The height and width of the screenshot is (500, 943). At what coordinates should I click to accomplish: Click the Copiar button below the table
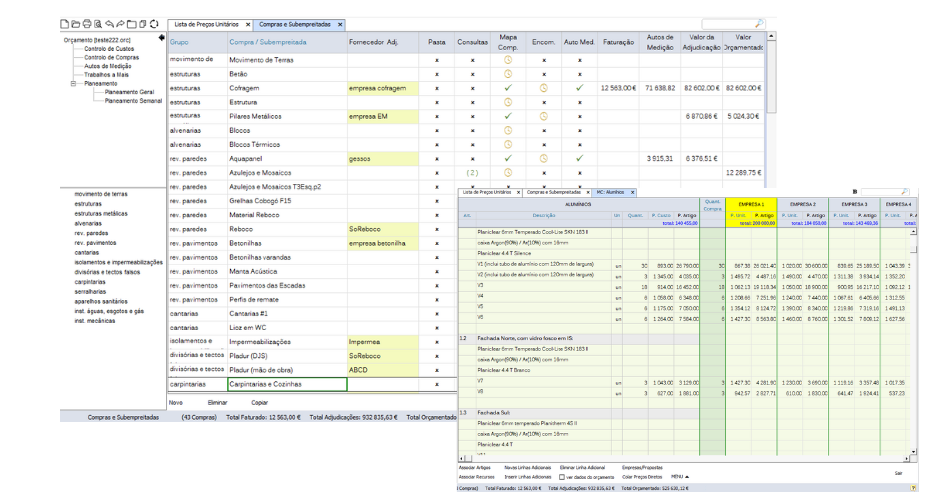[260, 403]
